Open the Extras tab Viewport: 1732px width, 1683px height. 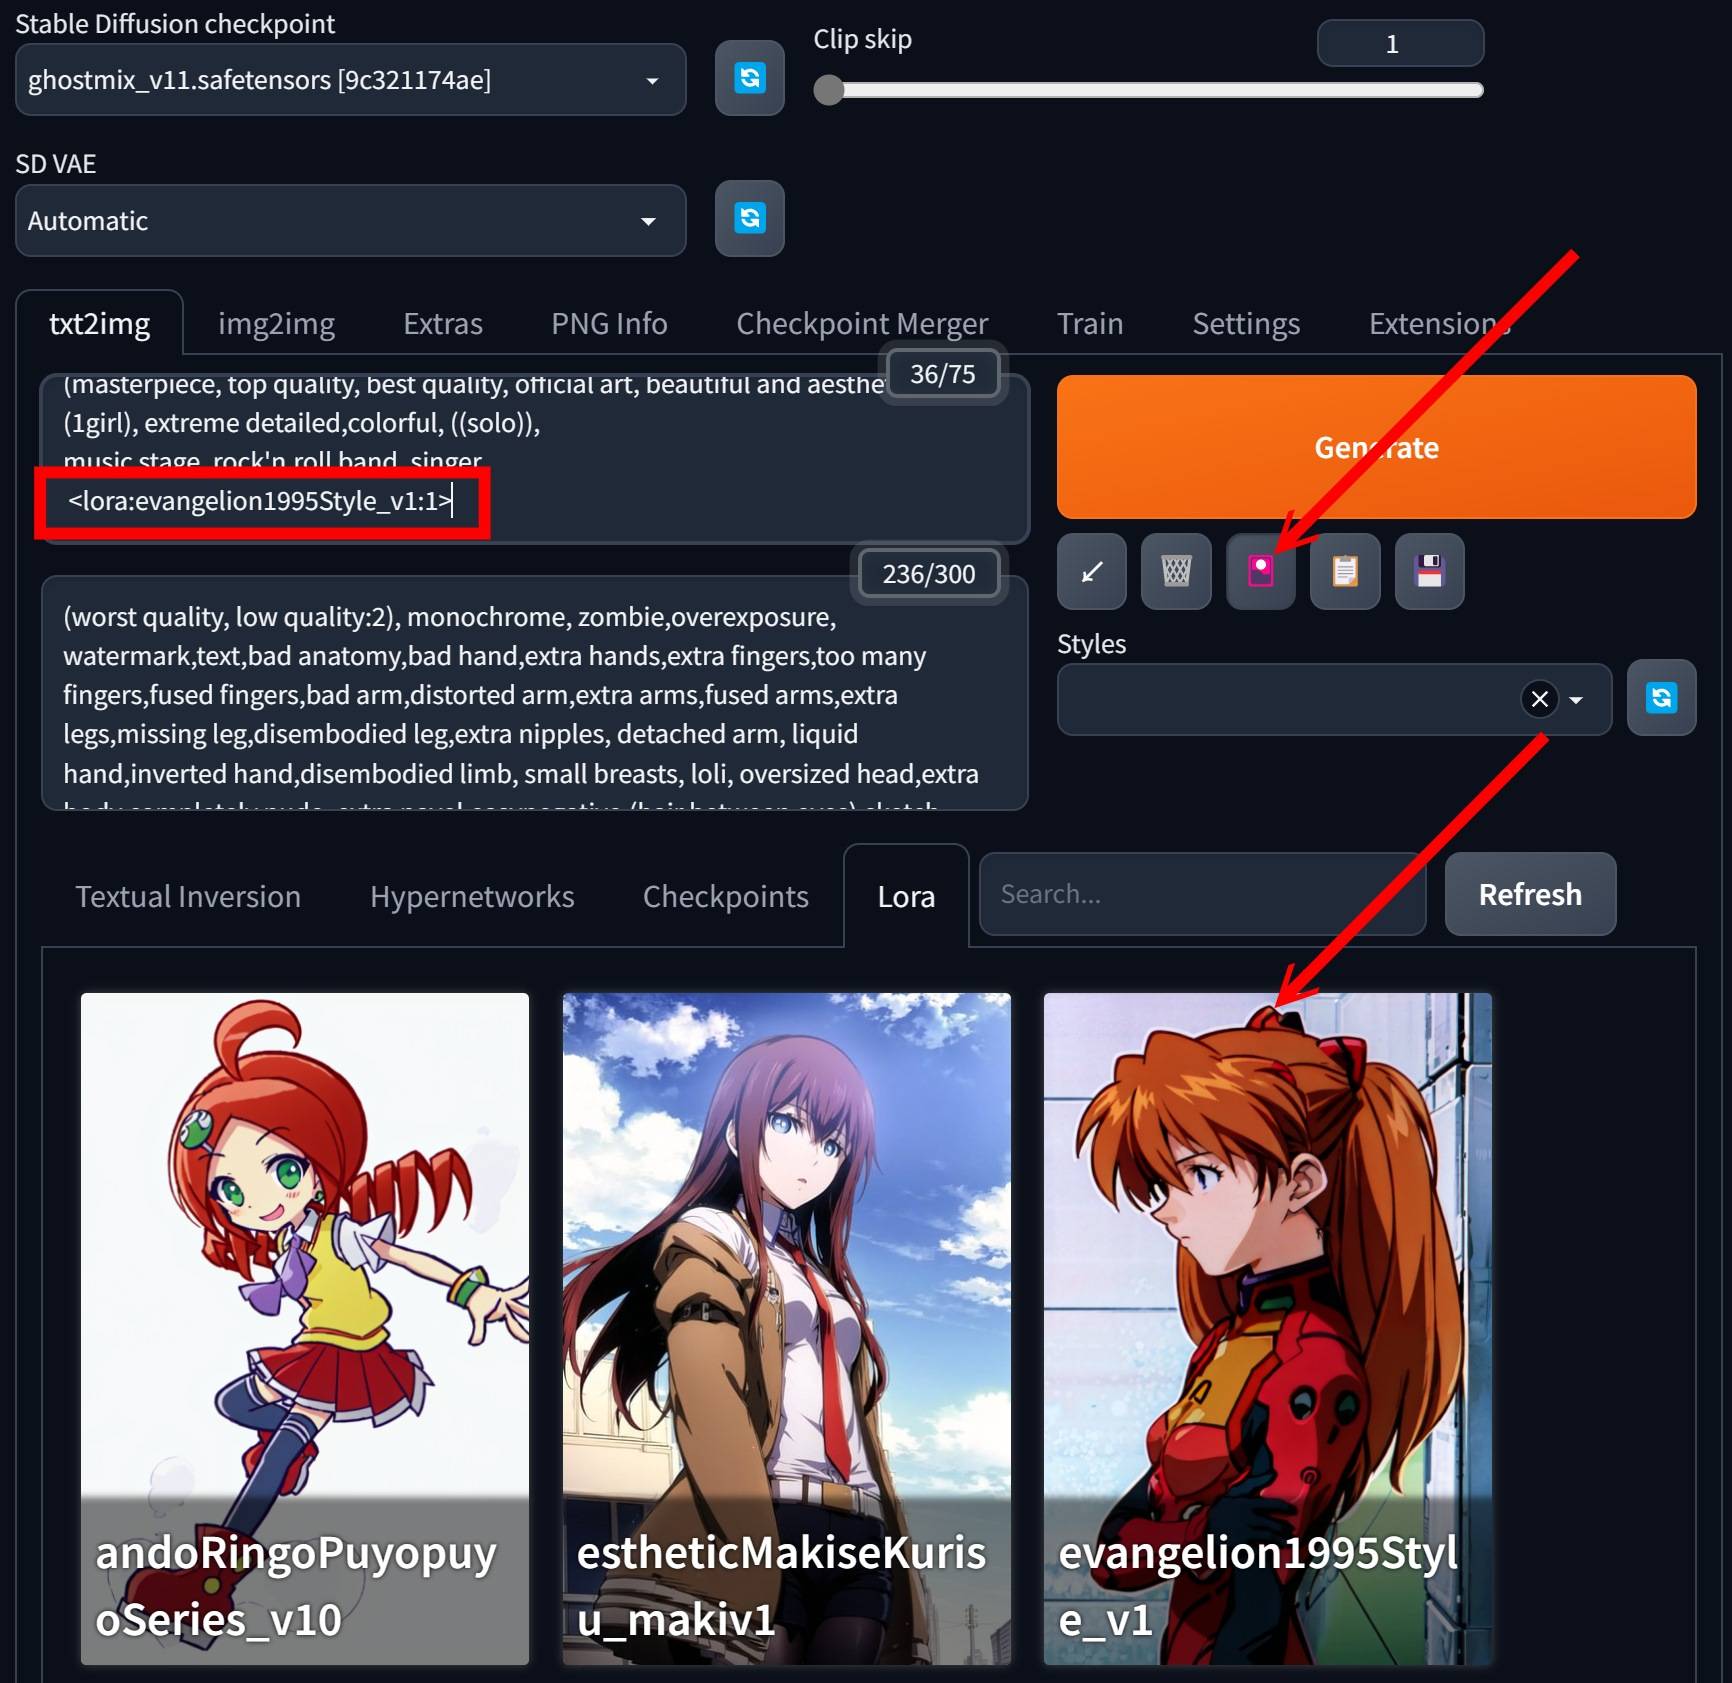point(443,323)
